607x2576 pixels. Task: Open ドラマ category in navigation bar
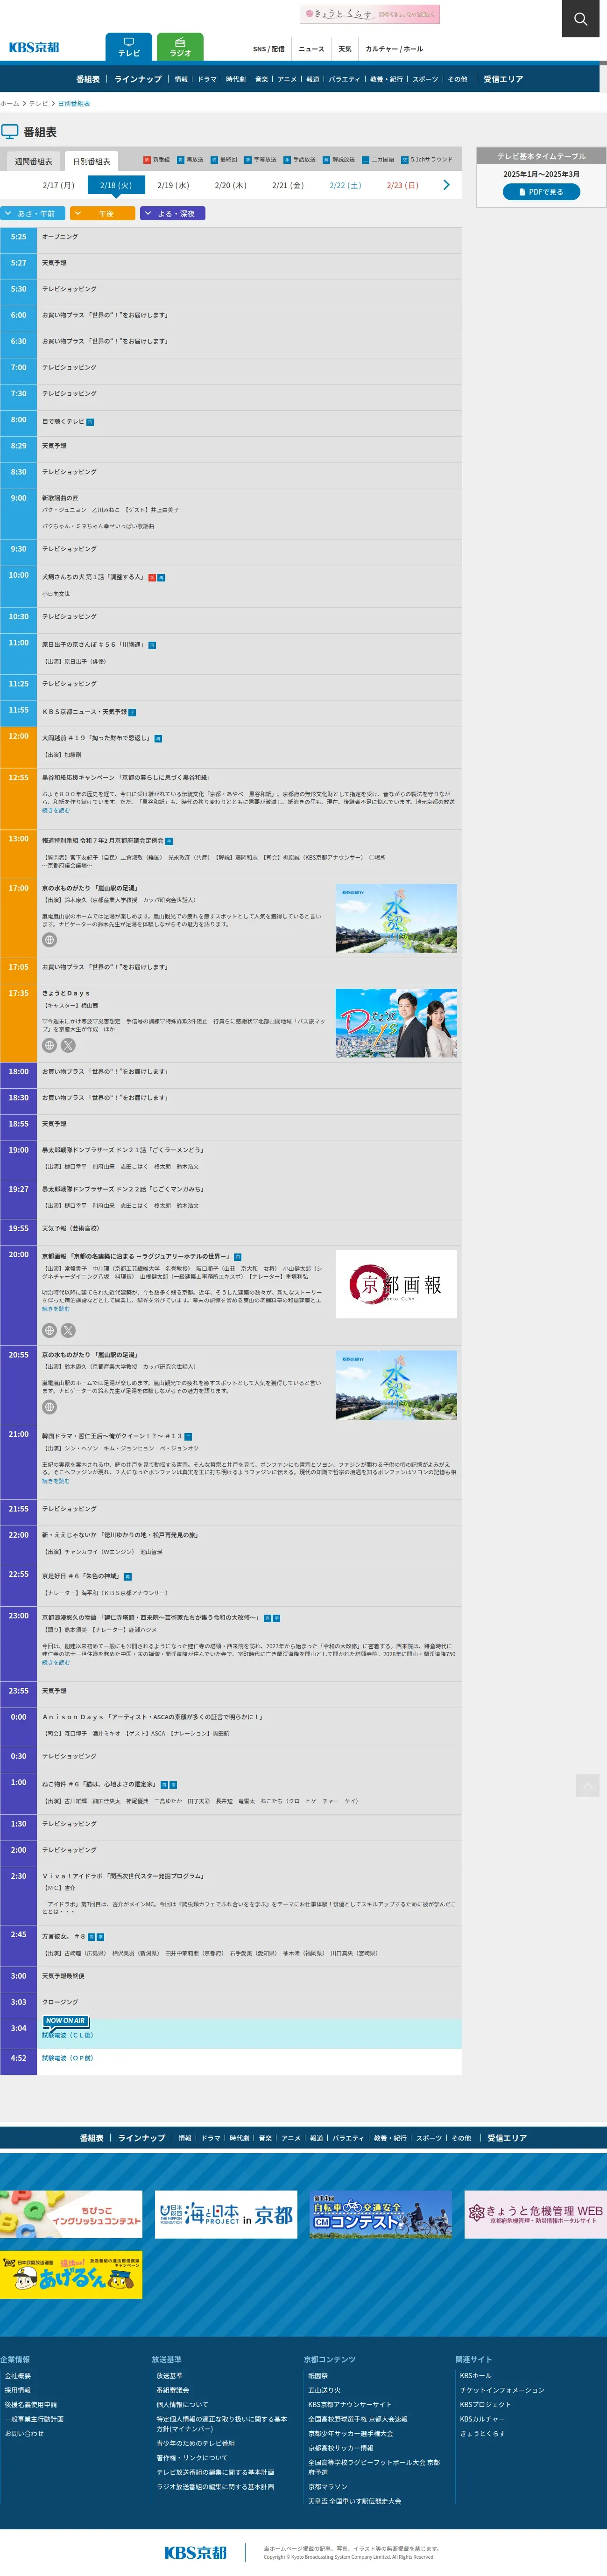[x=207, y=79]
